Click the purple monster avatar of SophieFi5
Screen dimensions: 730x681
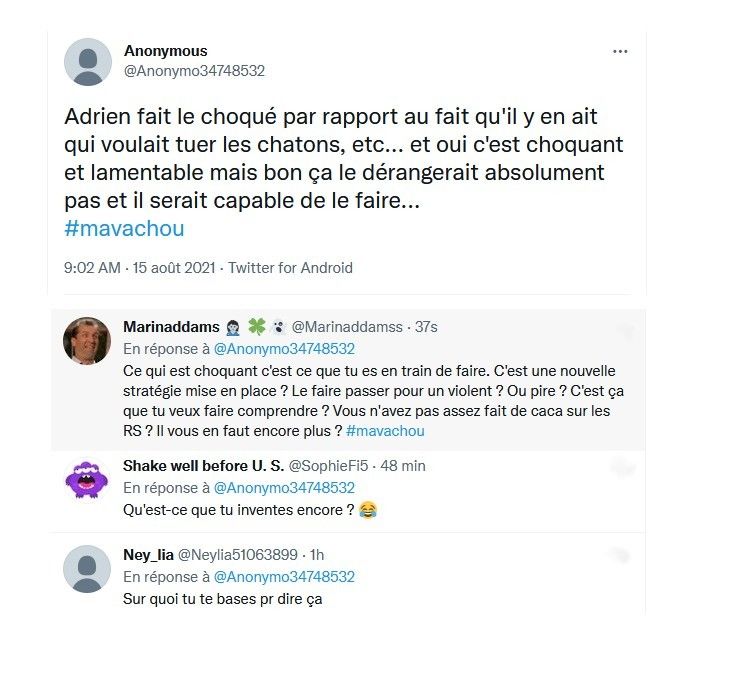[87, 479]
